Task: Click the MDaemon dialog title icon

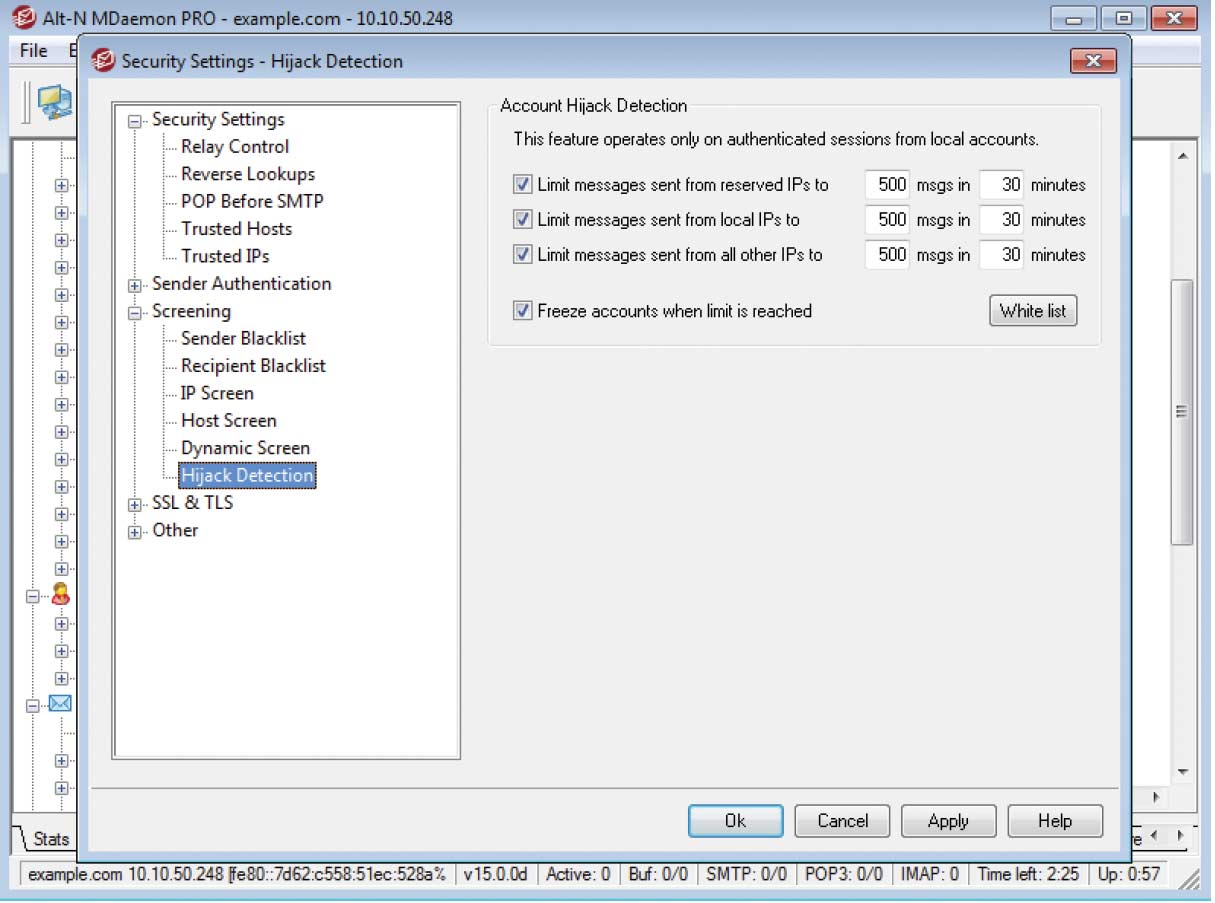Action: pyautogui.click(x=103, y=61)
